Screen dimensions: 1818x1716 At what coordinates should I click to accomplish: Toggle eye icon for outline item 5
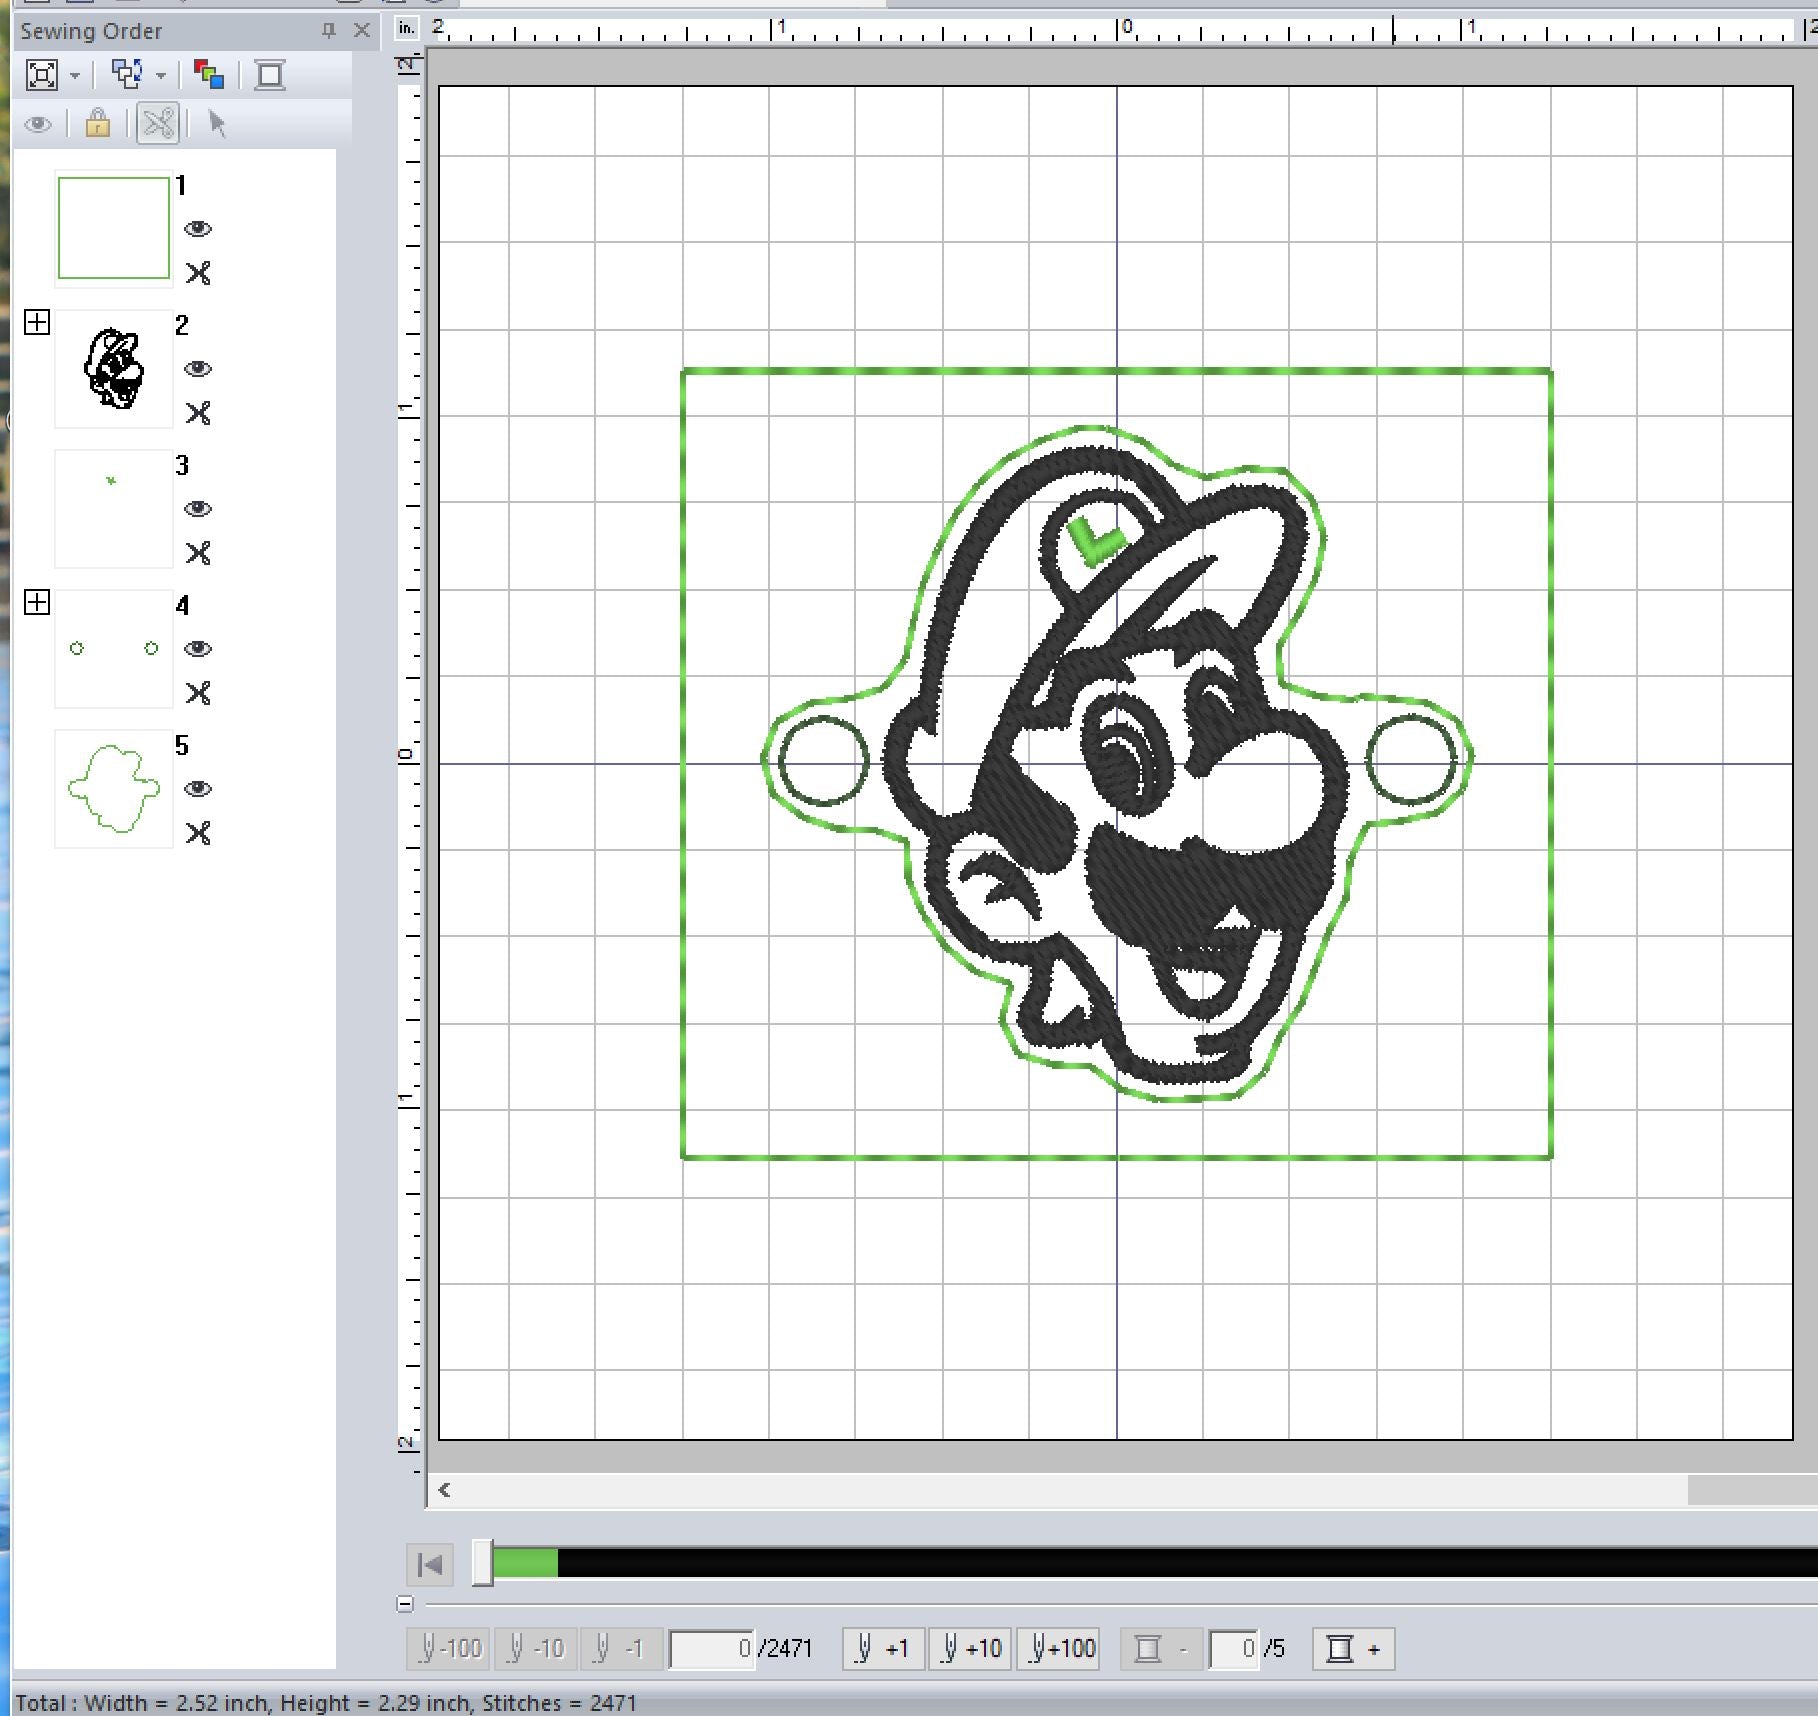[x=198, y=789]
